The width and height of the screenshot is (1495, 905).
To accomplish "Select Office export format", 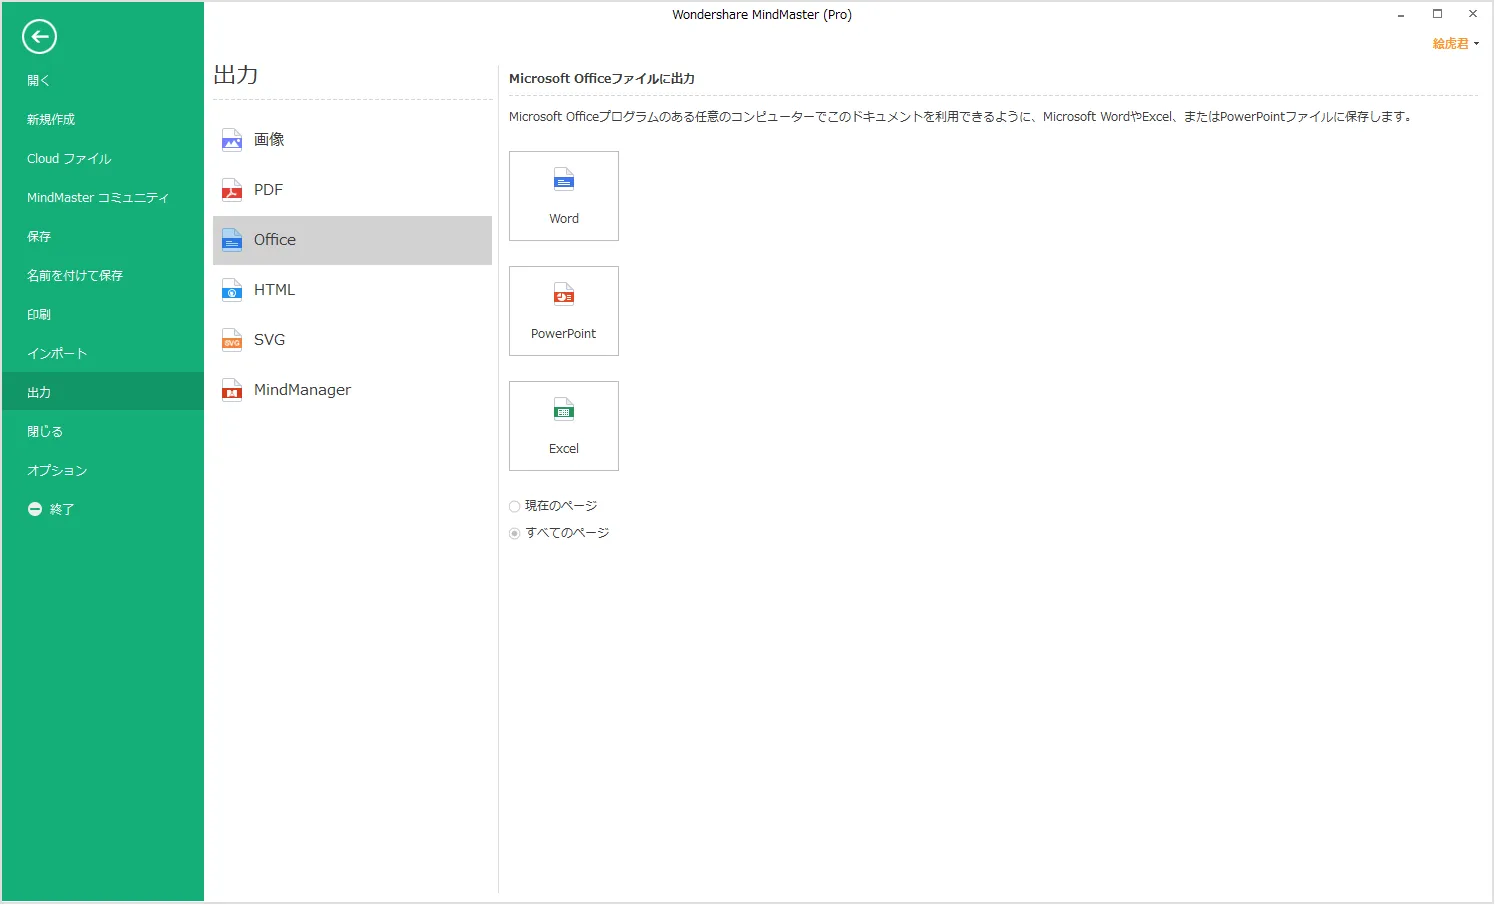I will pyautogui.click(x=352, y=240).
